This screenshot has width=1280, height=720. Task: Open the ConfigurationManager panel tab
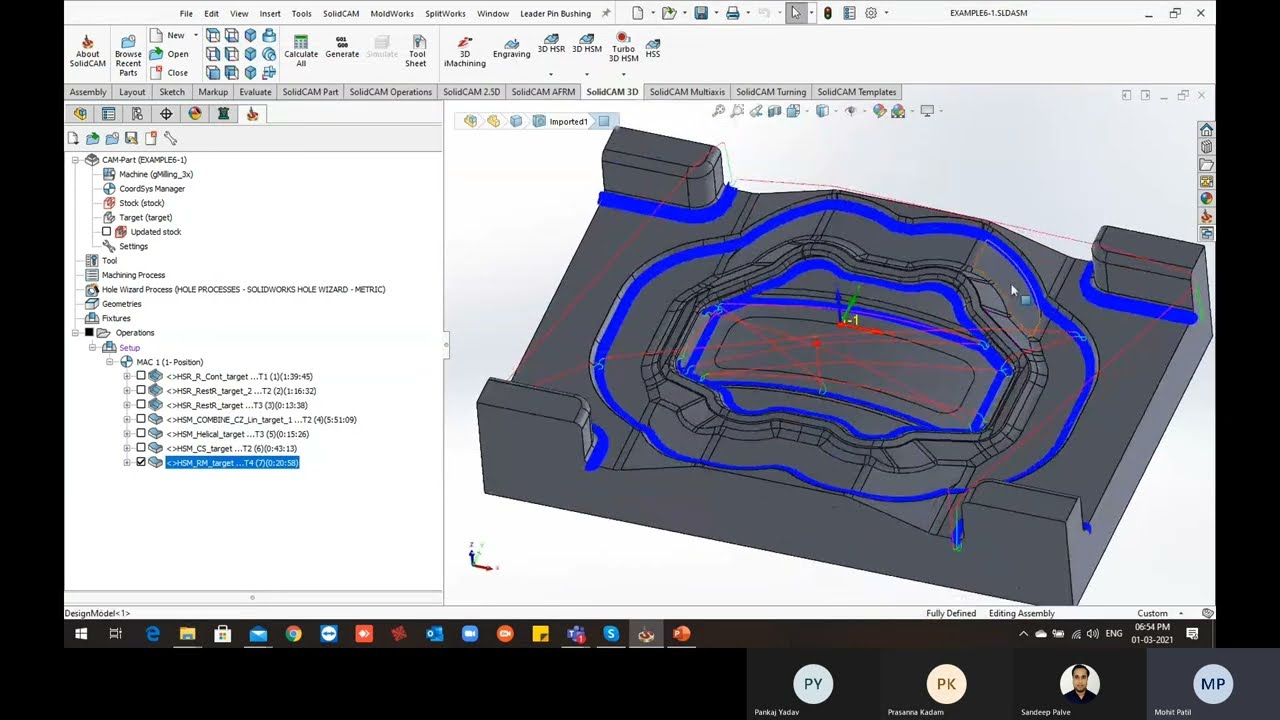pos(137,114)
